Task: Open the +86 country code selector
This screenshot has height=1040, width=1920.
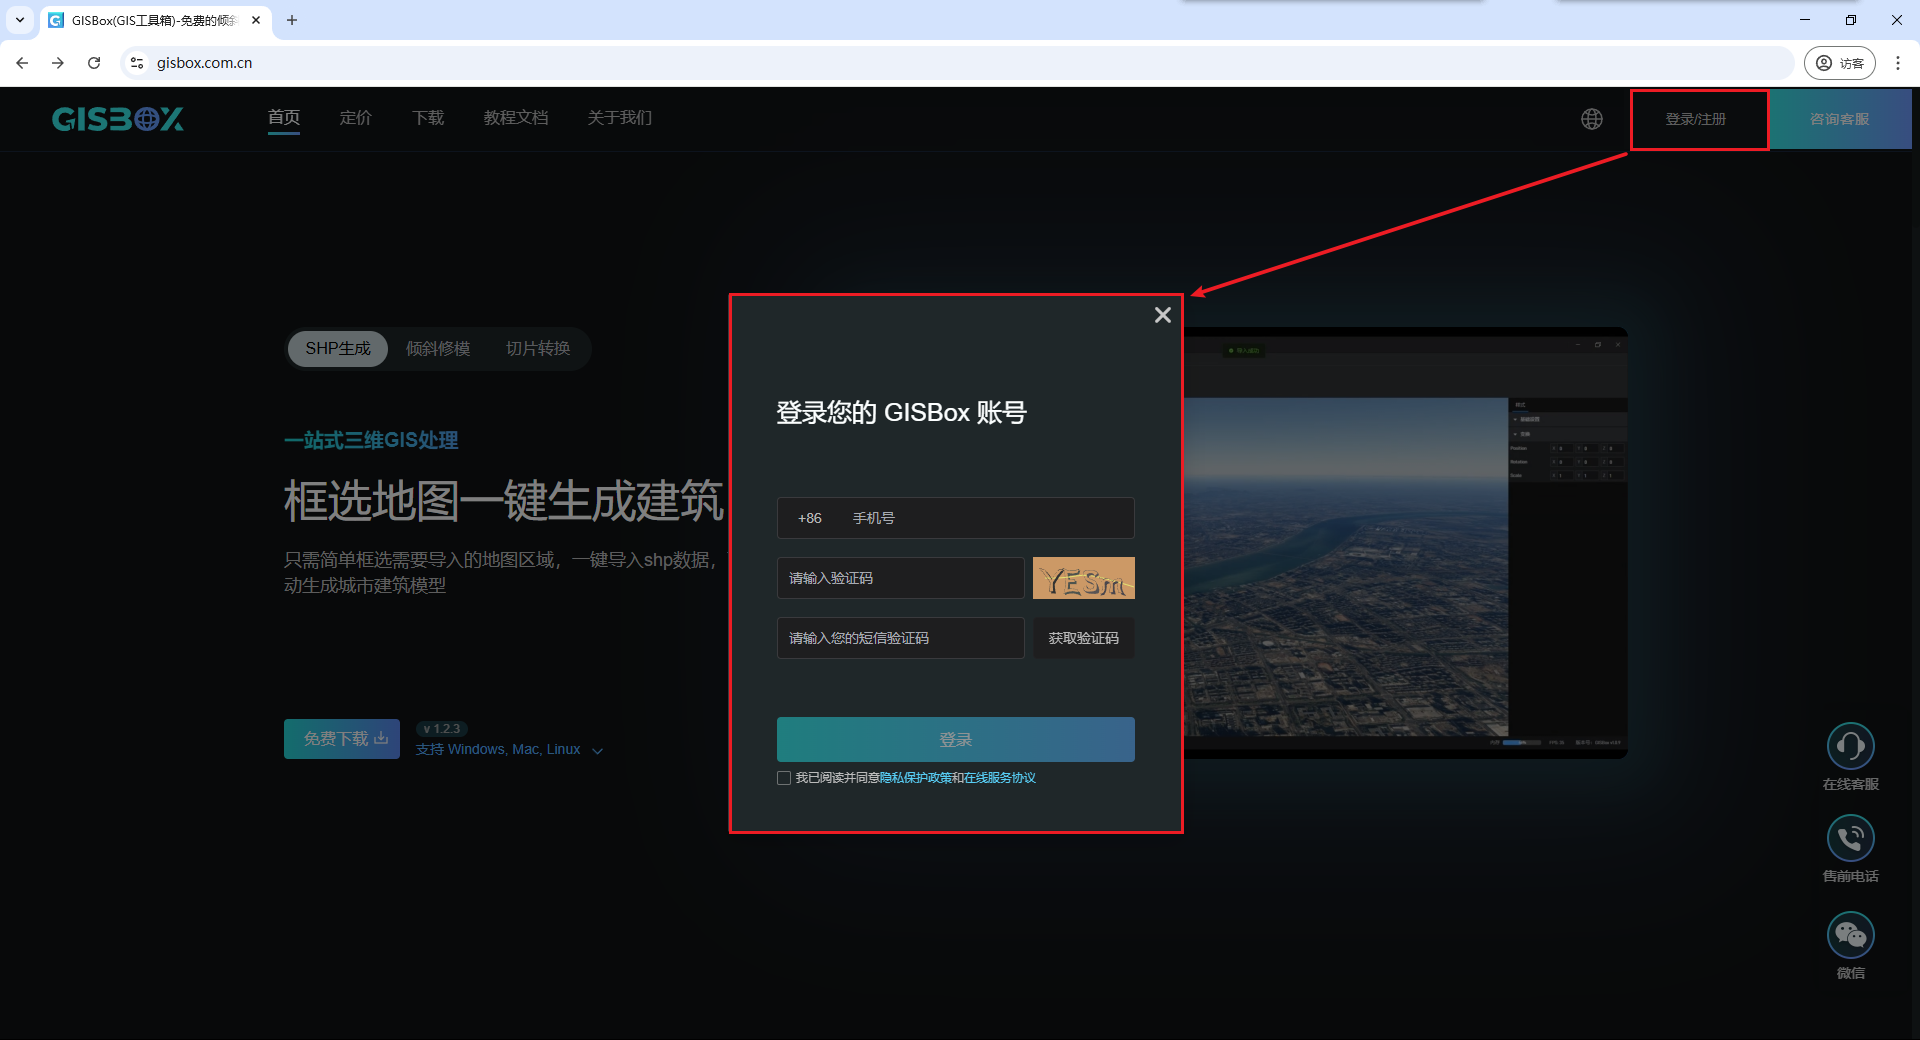Action: click(809, 518)
